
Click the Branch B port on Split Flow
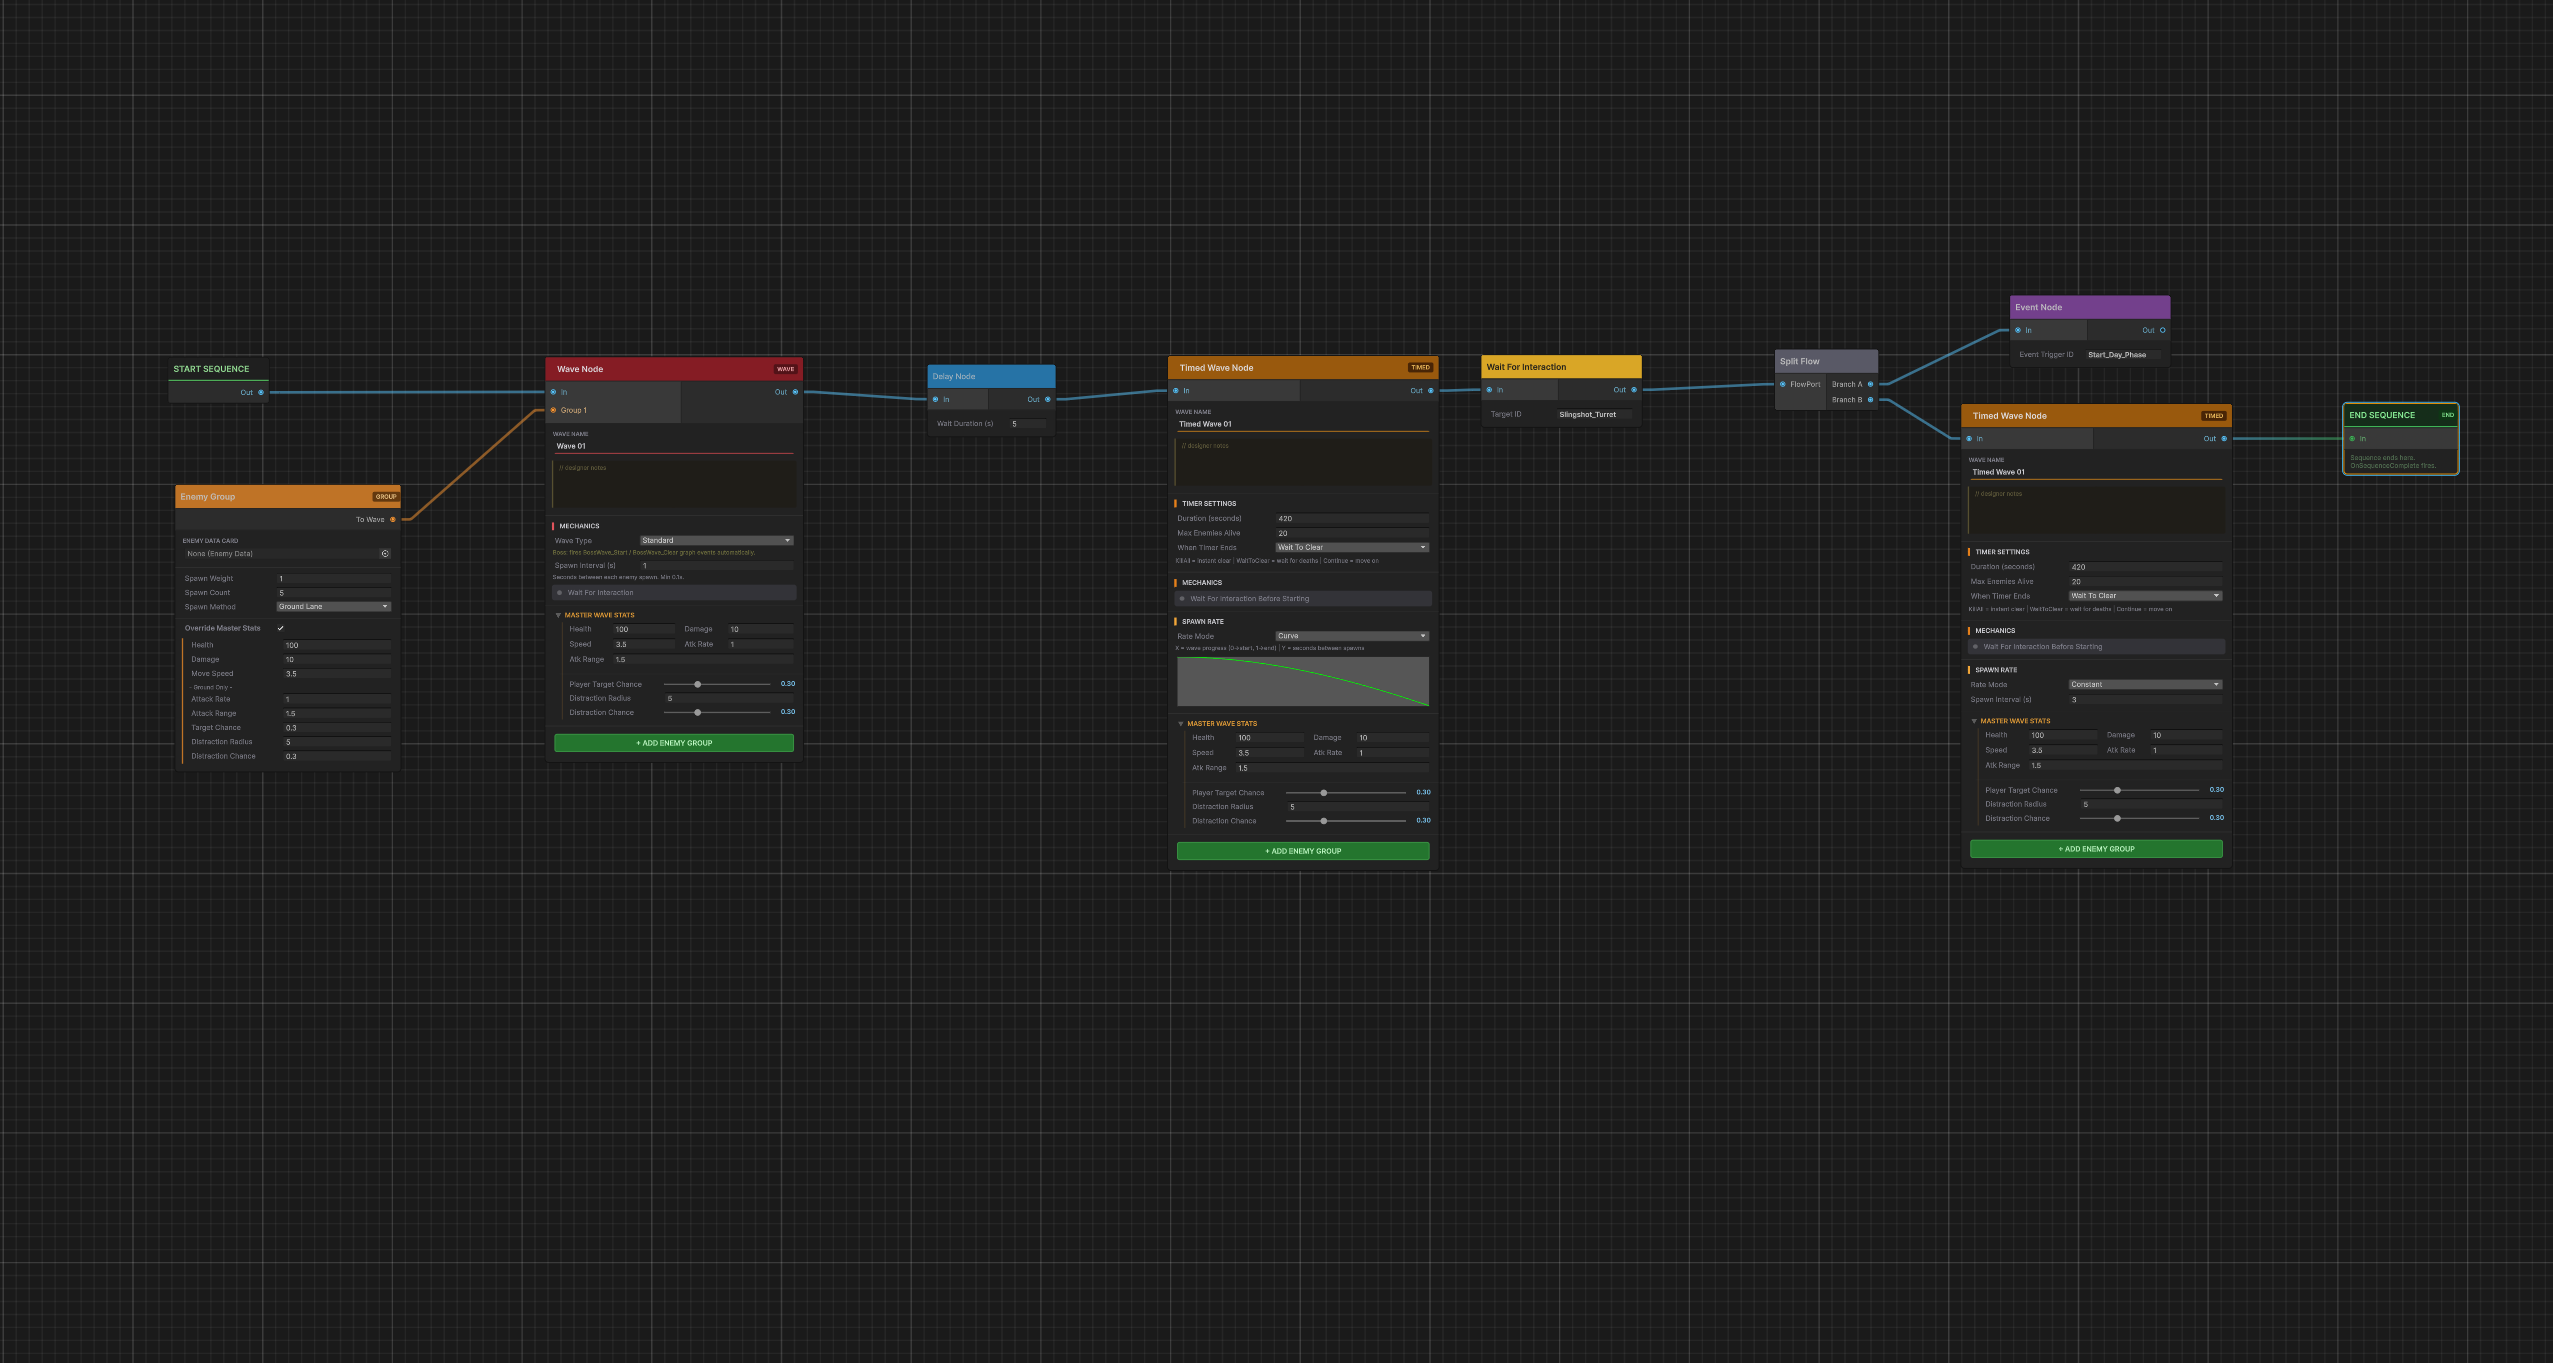(1871, 400)
